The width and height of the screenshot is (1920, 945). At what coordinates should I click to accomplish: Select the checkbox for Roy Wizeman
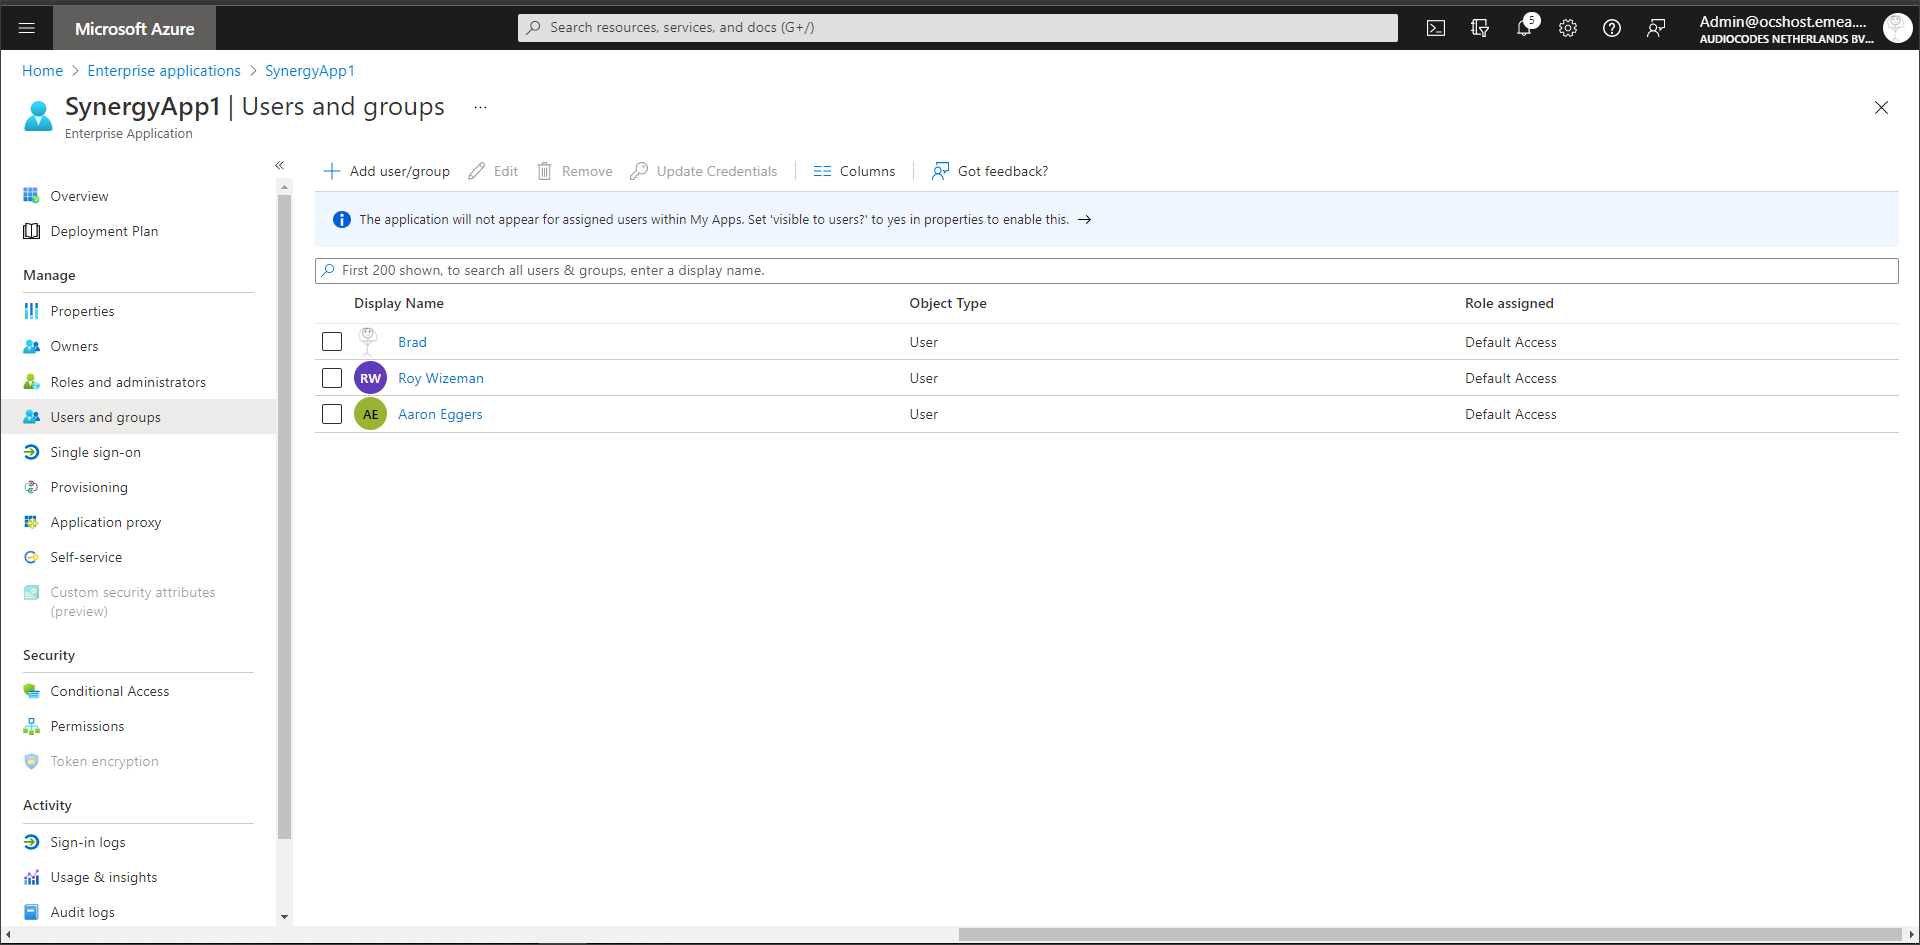click(x=332, y=378)
